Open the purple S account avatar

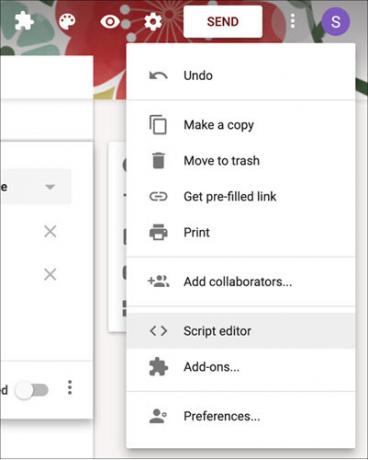(x=336, y=22)
